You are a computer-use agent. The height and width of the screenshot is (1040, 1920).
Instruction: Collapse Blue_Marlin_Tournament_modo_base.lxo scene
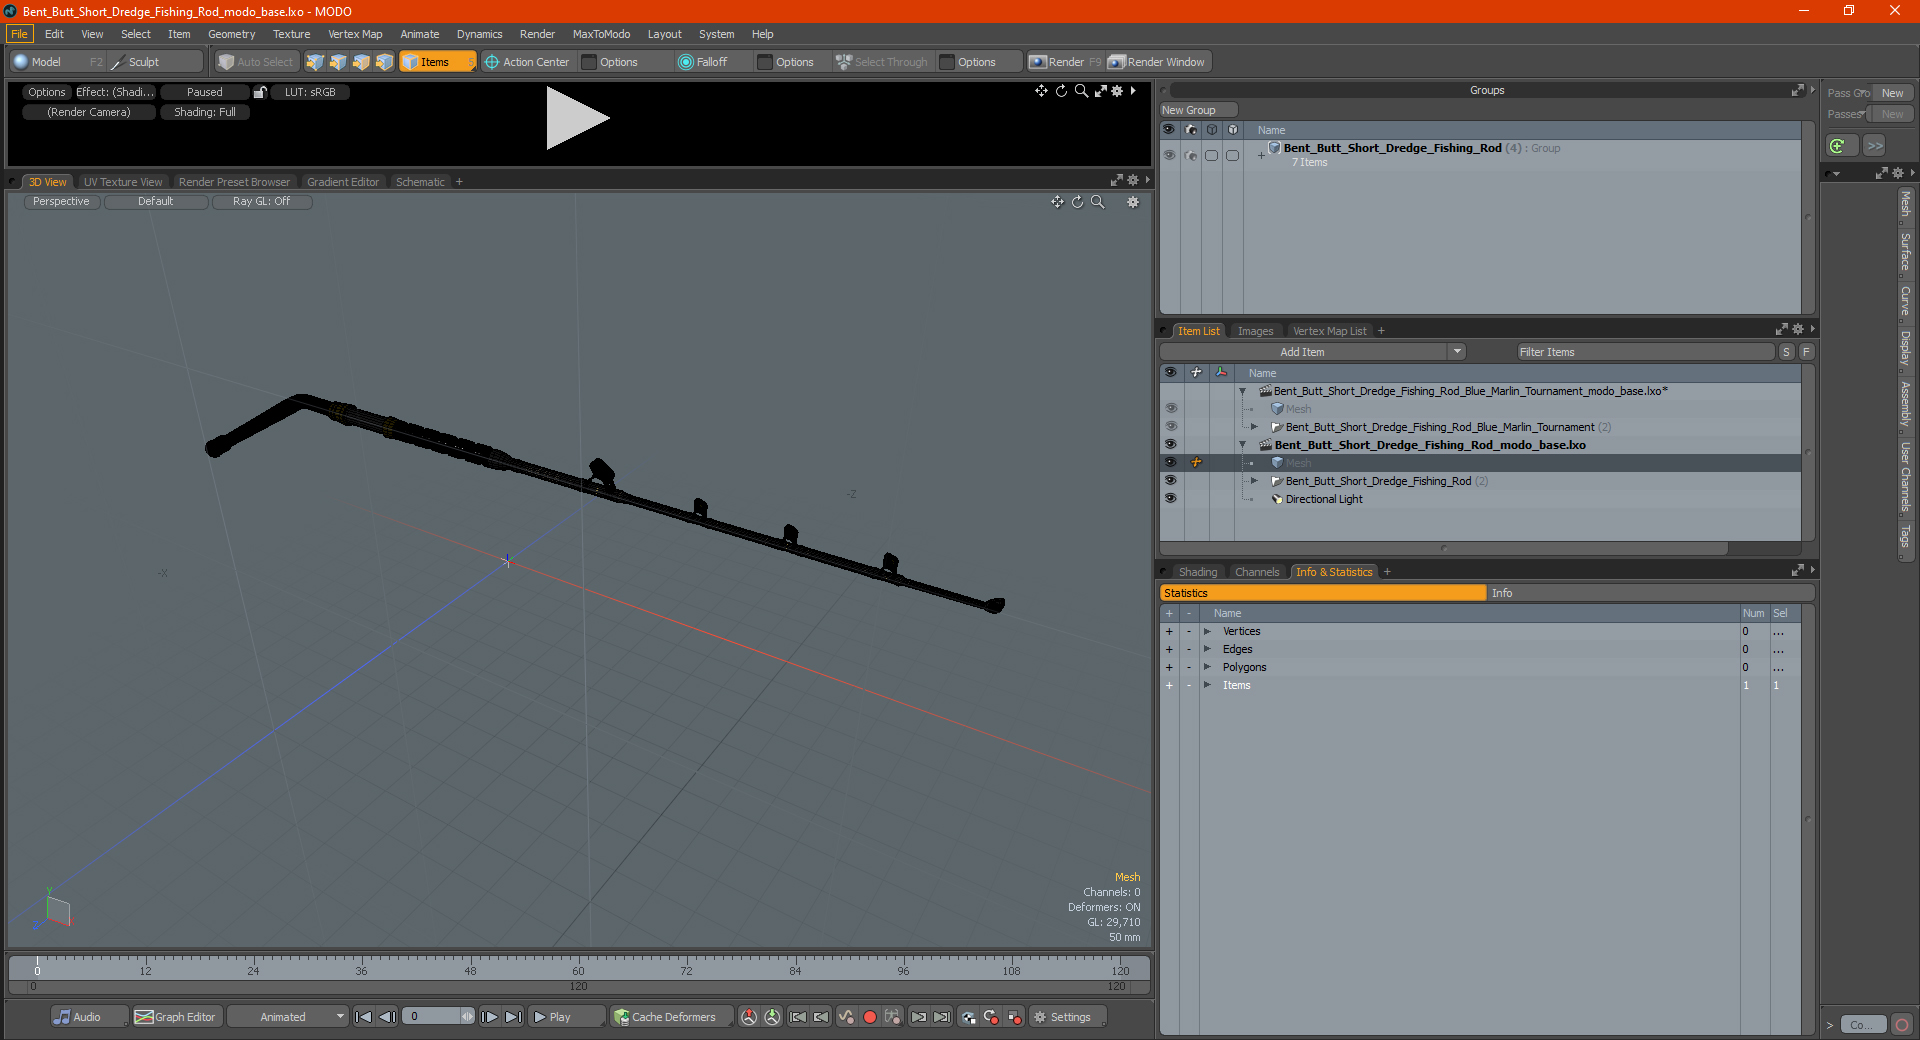[x=1243, y=391]
